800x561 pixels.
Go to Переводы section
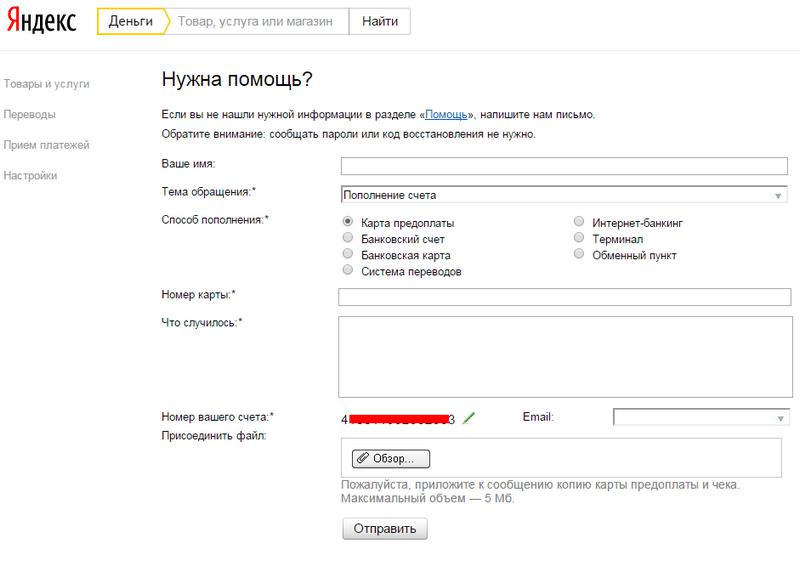(x=30, y=114)
